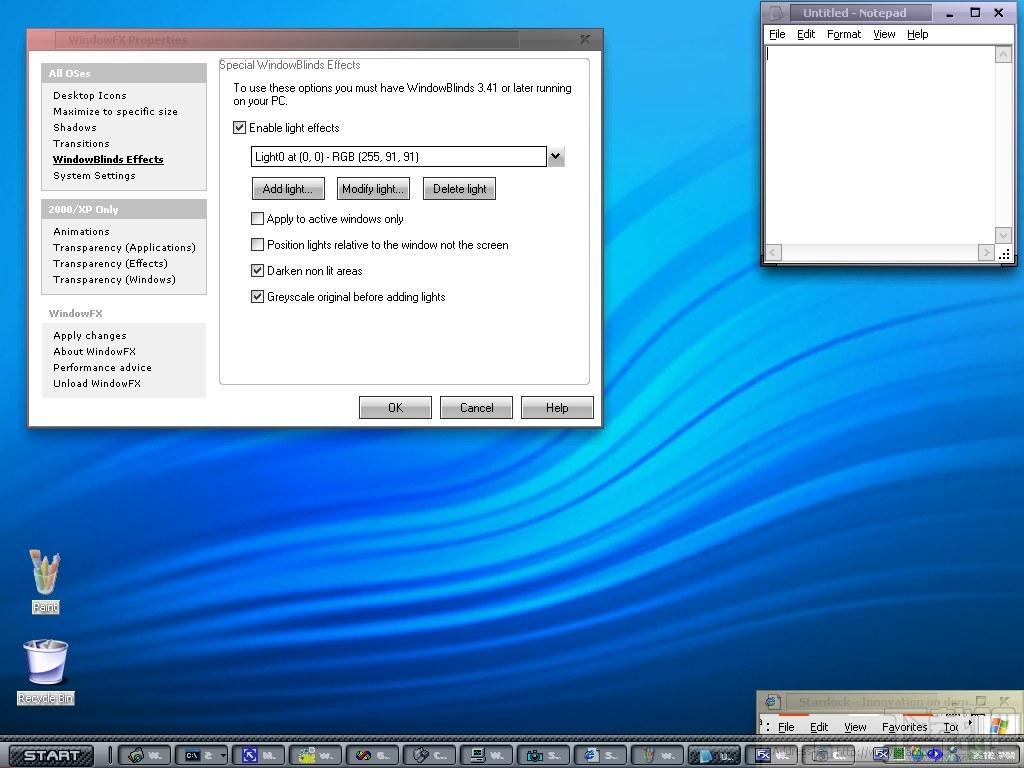Click the Add light button
The height and width of the screenshot is (768, 1024).
click(x=288, y=189)
